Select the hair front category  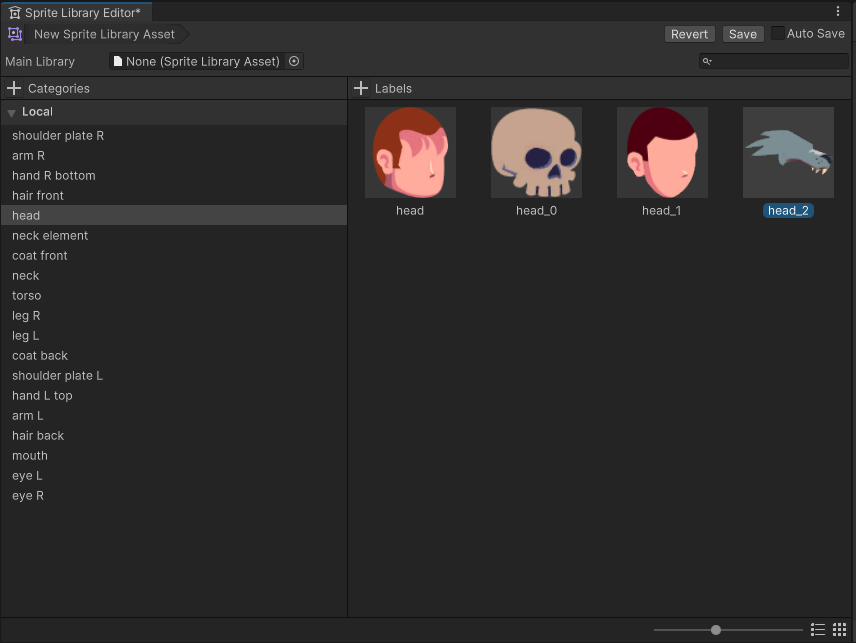coord(38,195)
